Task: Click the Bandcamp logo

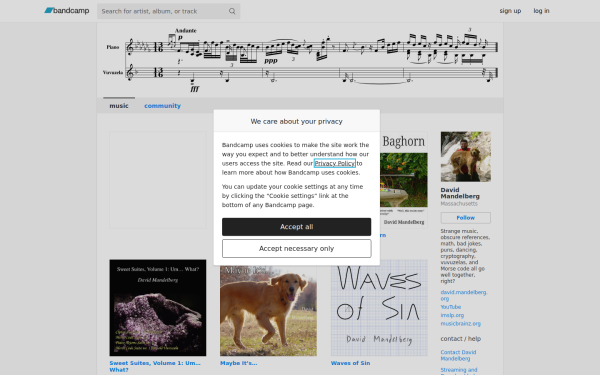Action: tap(67, 11)
